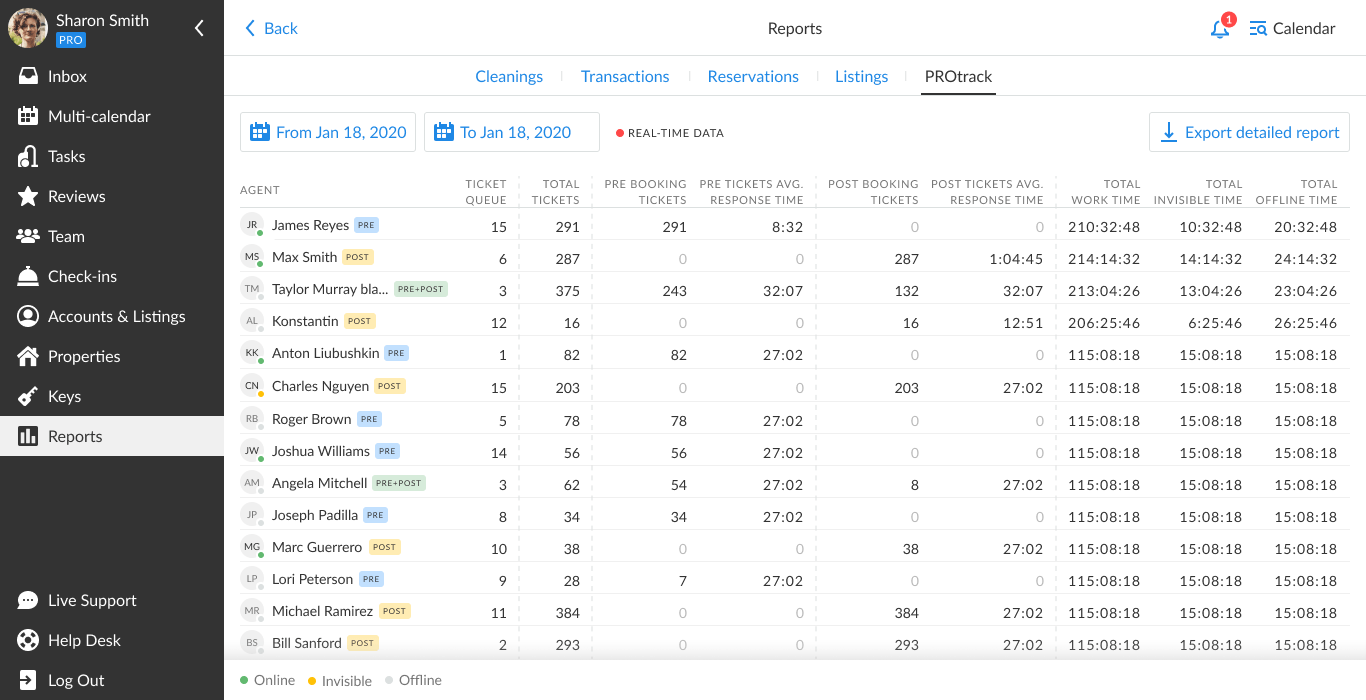Click Sharon Smith's profile avatar
Screen dimensions: 1366x700
point(28,28)
